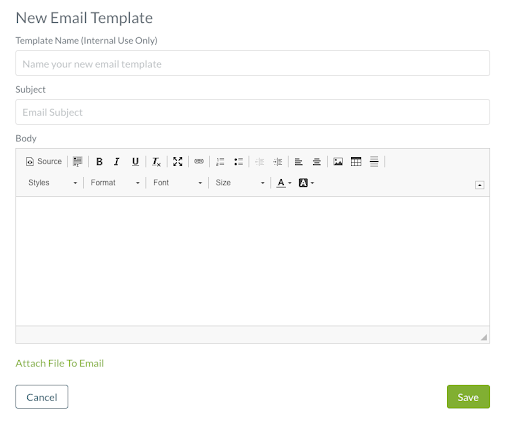Expand the Font dropdown
This screenshot has height=435, width=512.
pyautogui.click(x=177, y=183)
